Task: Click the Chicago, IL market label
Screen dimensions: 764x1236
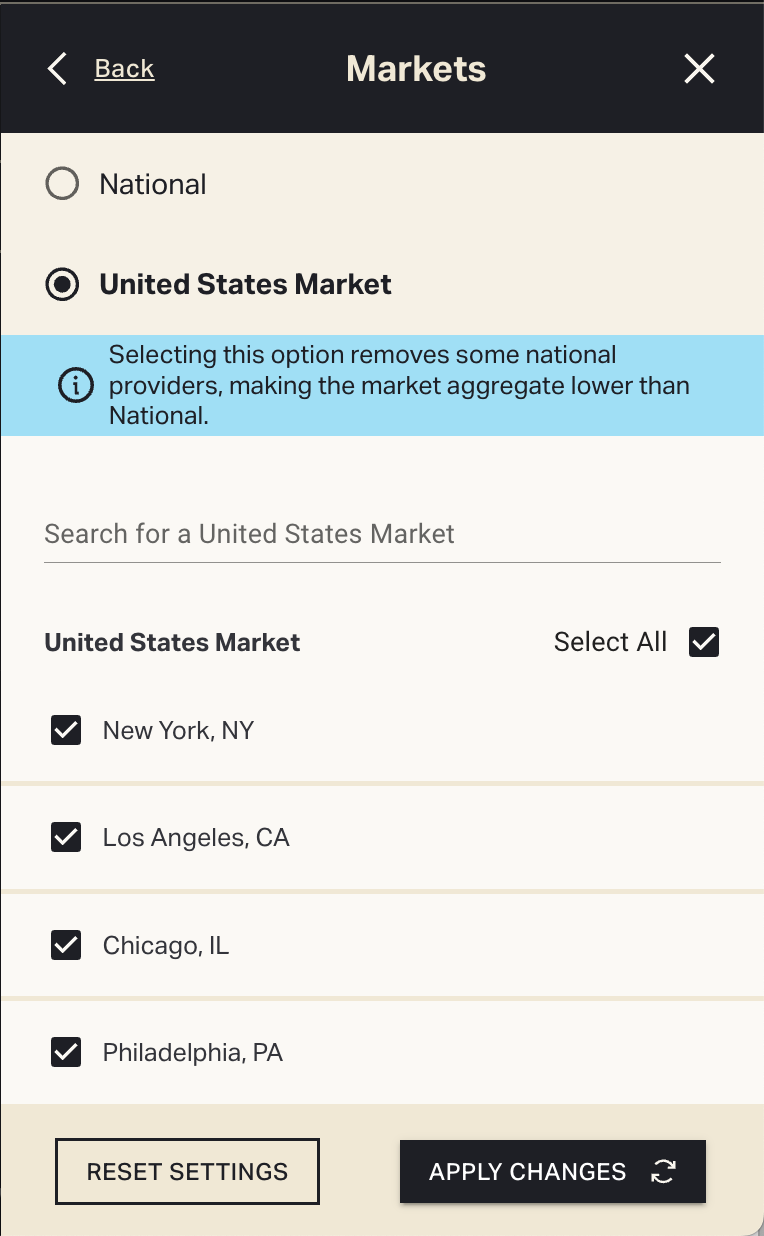Action: click(166, 945)
